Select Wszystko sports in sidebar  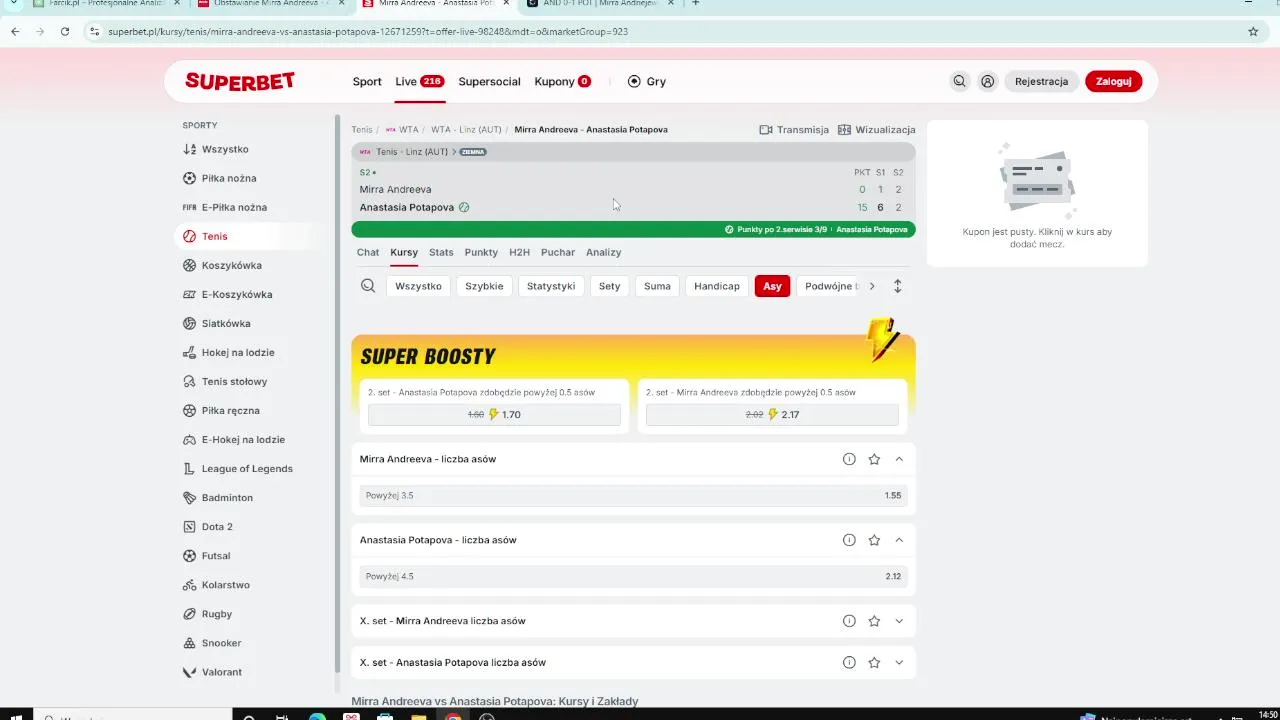tap(216, 149)
